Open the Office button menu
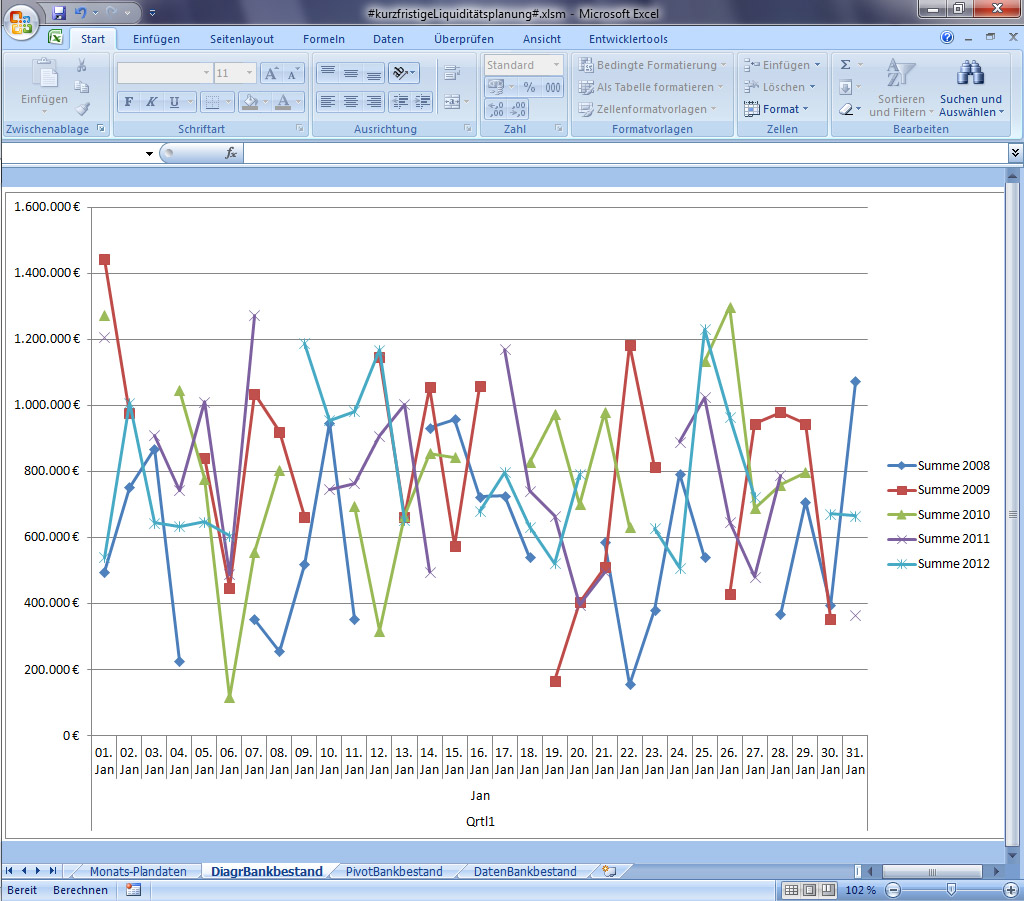Viewport: 1024px width, 901px height. click(x=21, y=22)
